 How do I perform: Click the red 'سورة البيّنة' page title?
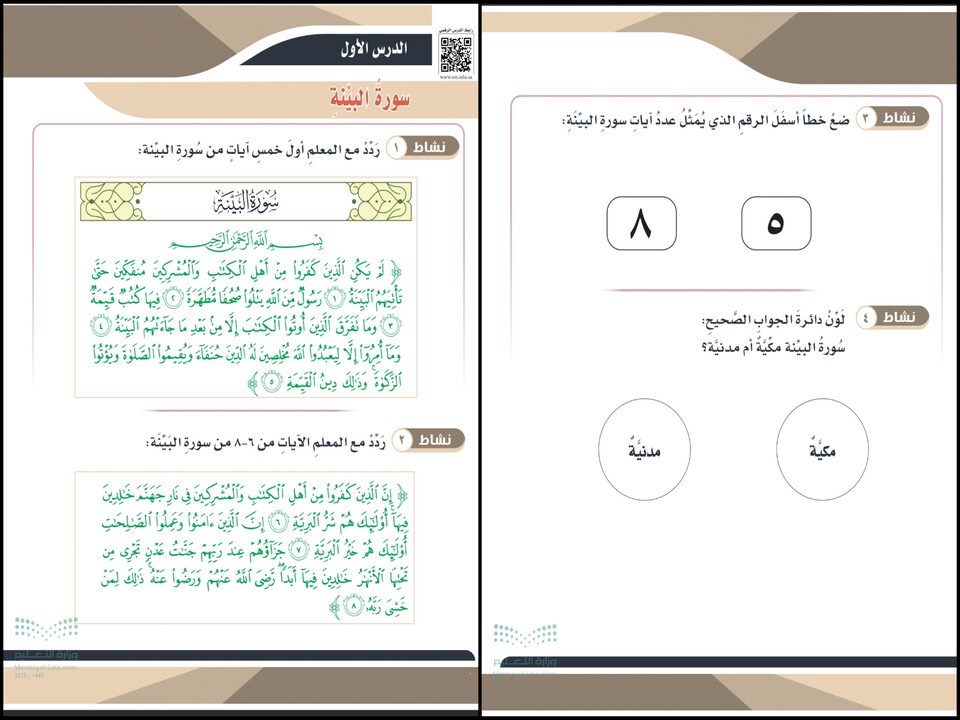369,100
